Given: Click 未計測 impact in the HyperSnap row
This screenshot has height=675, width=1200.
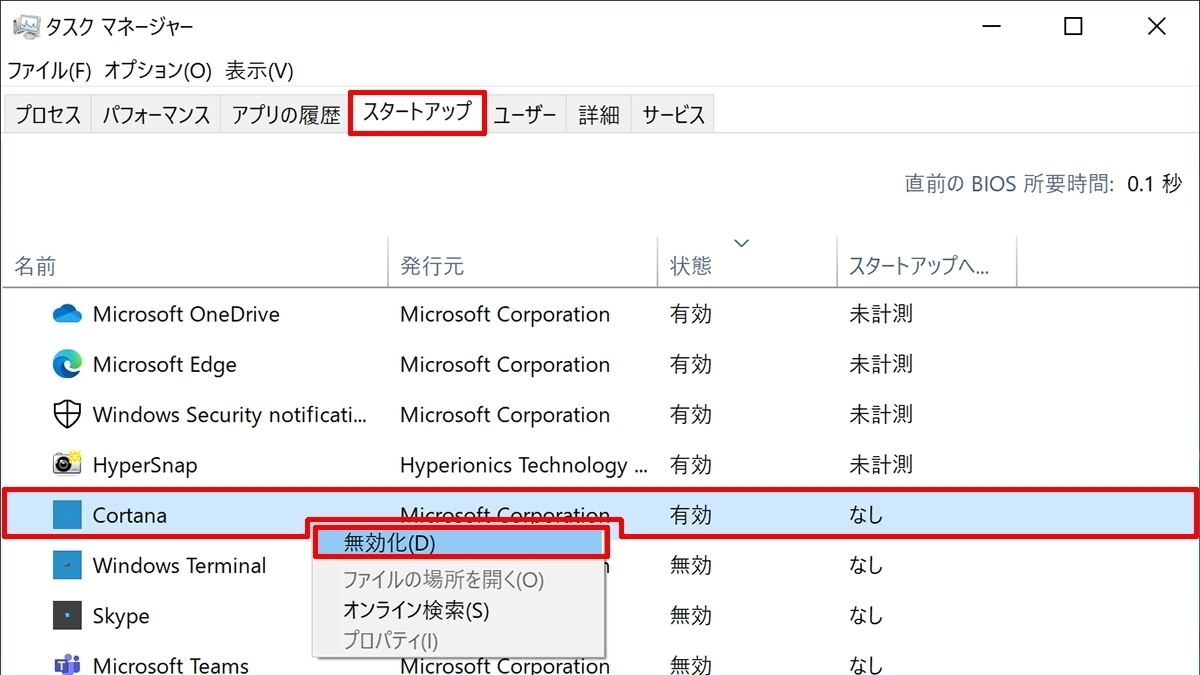Looking at the screenshot, I should pos(881,465).
